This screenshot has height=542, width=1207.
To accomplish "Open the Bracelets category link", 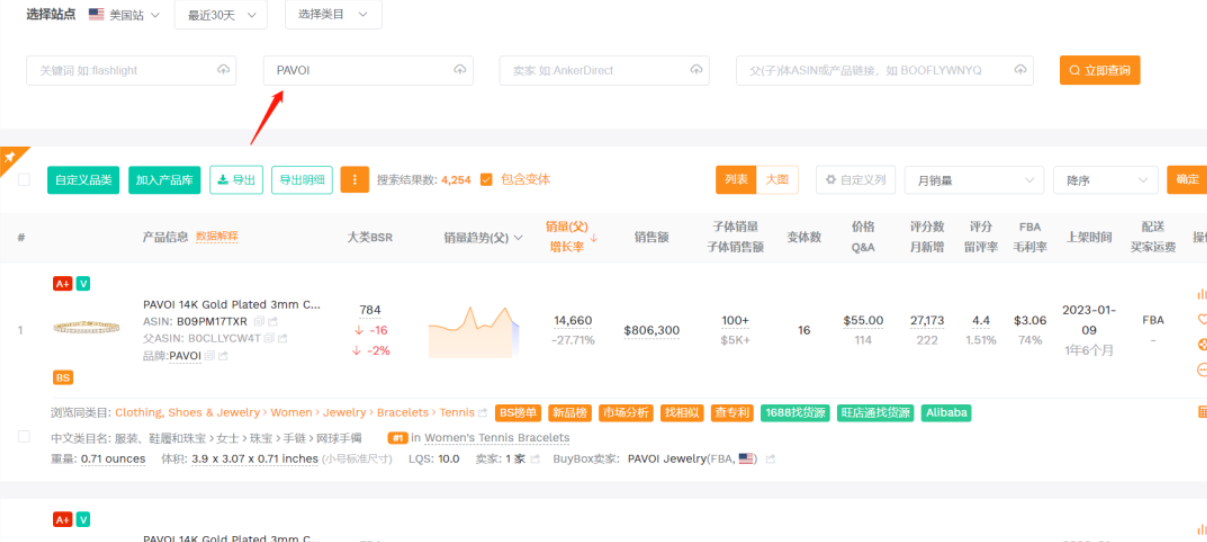I will pyautogui.click(x=402, y=413).
